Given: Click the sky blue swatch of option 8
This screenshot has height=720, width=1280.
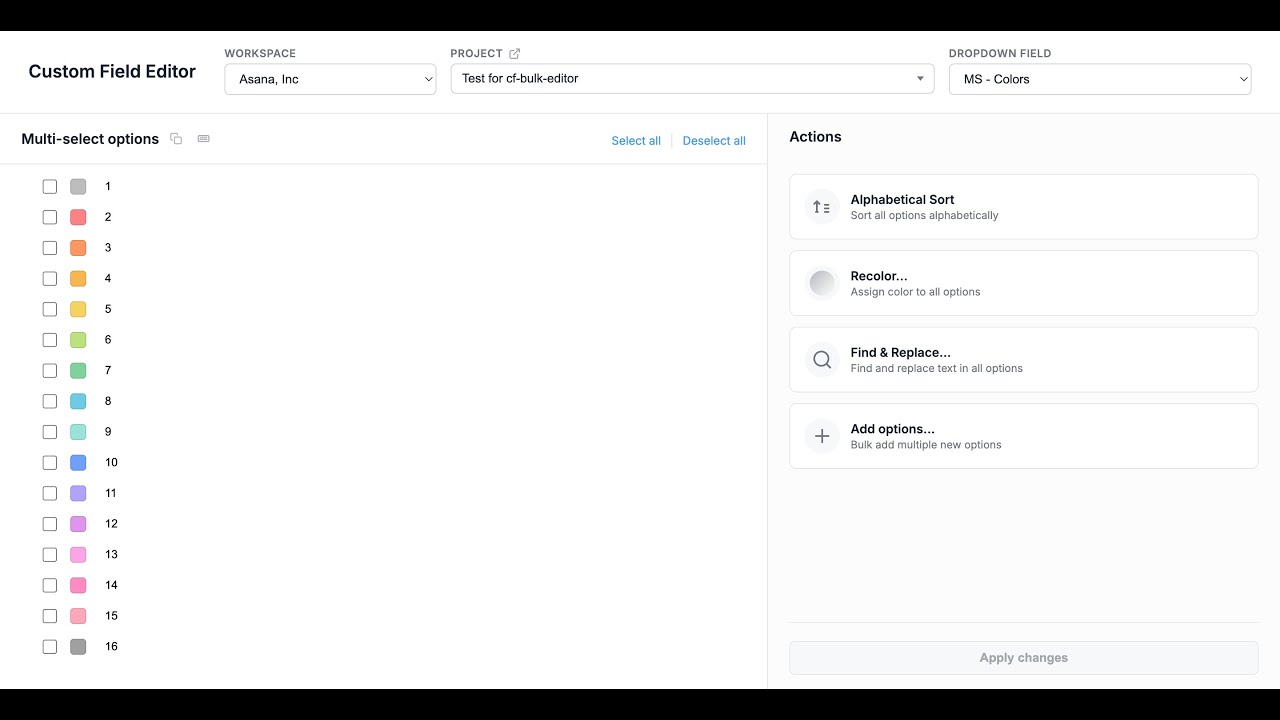Looking at the screenshot, I should (78, 401).
